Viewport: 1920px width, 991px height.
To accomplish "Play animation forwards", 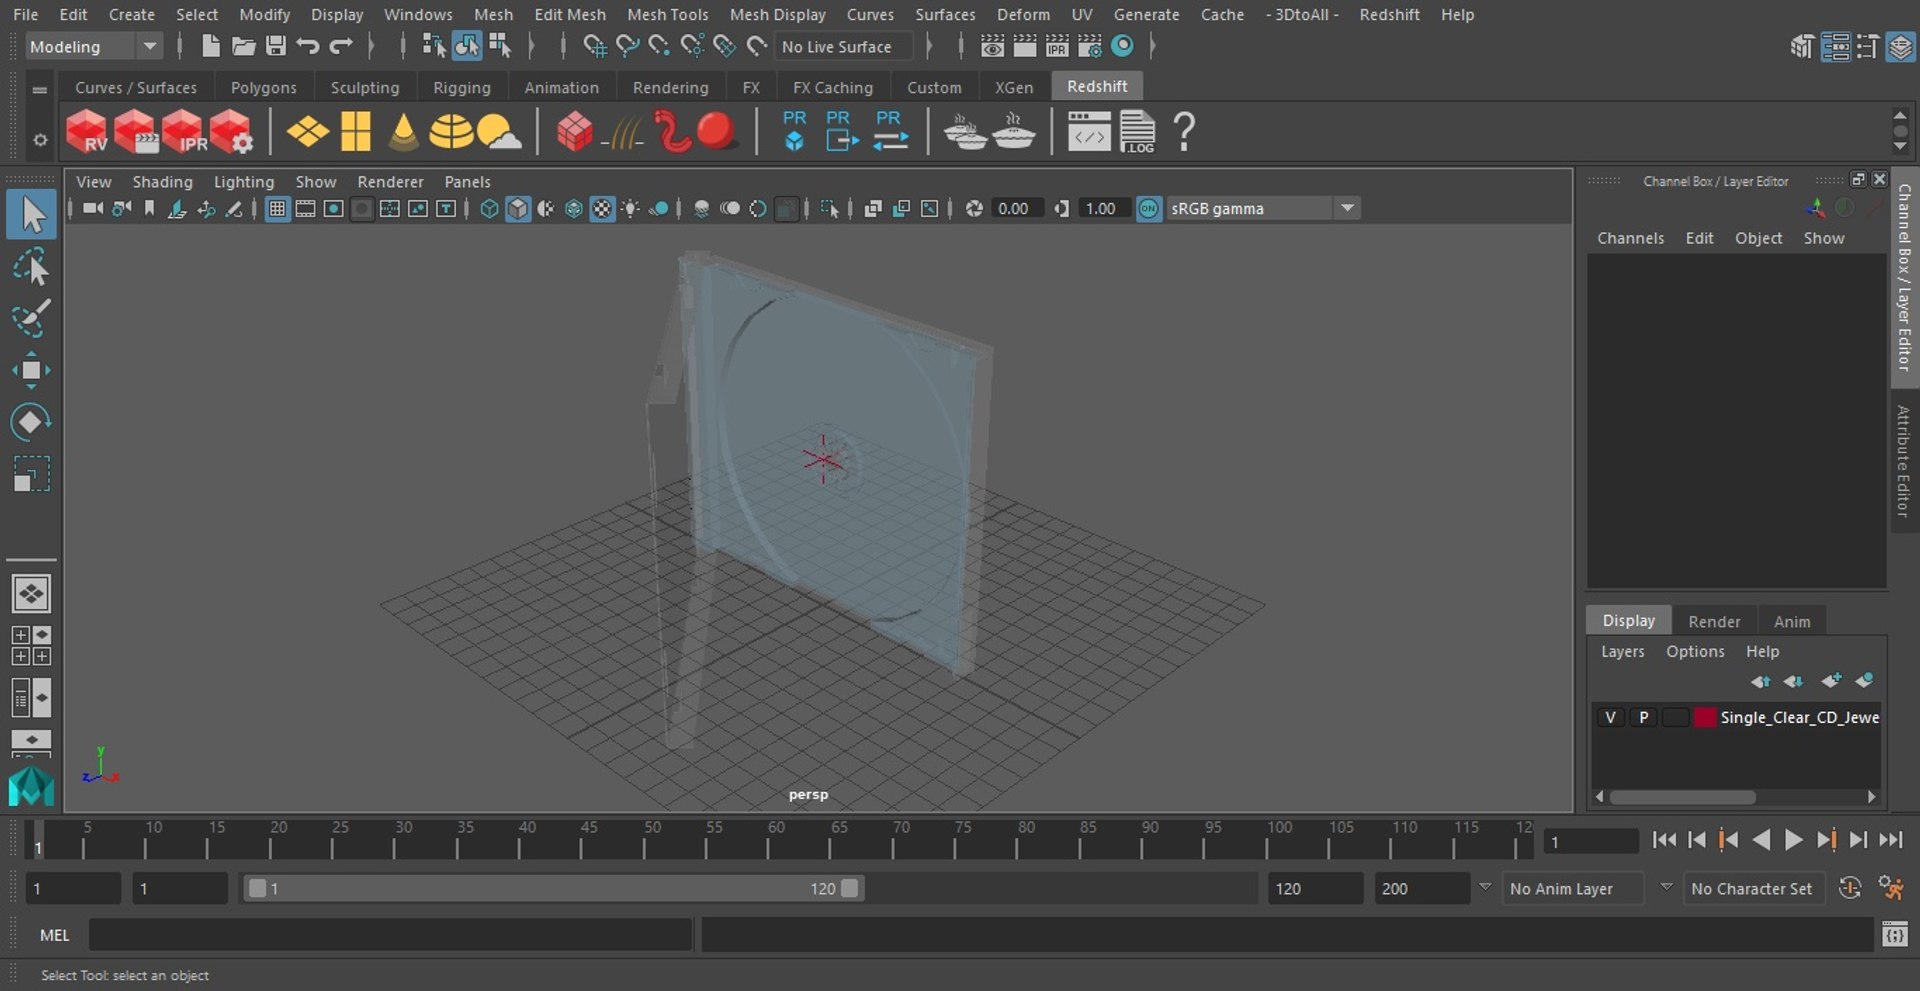I will pyautogui.click(x=1794, y=840).
